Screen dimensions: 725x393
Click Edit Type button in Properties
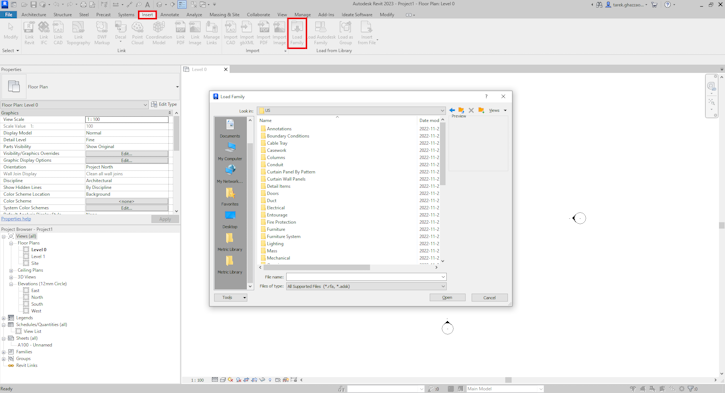pos(164,104)
